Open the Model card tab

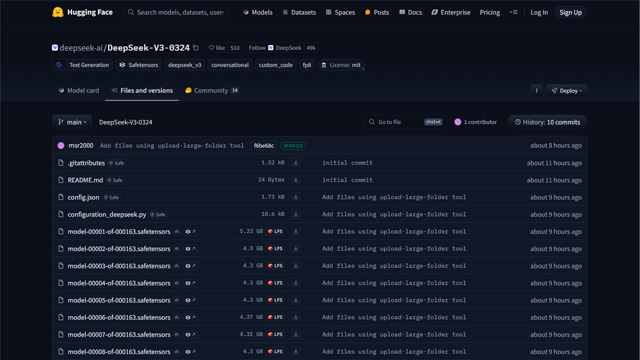tap(79, 91)
